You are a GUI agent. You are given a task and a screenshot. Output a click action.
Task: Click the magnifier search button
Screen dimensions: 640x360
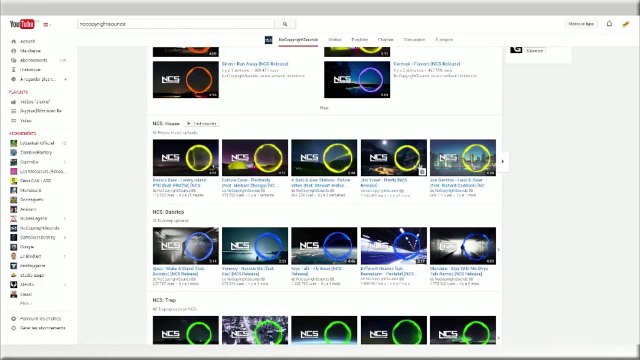[285, 24]
